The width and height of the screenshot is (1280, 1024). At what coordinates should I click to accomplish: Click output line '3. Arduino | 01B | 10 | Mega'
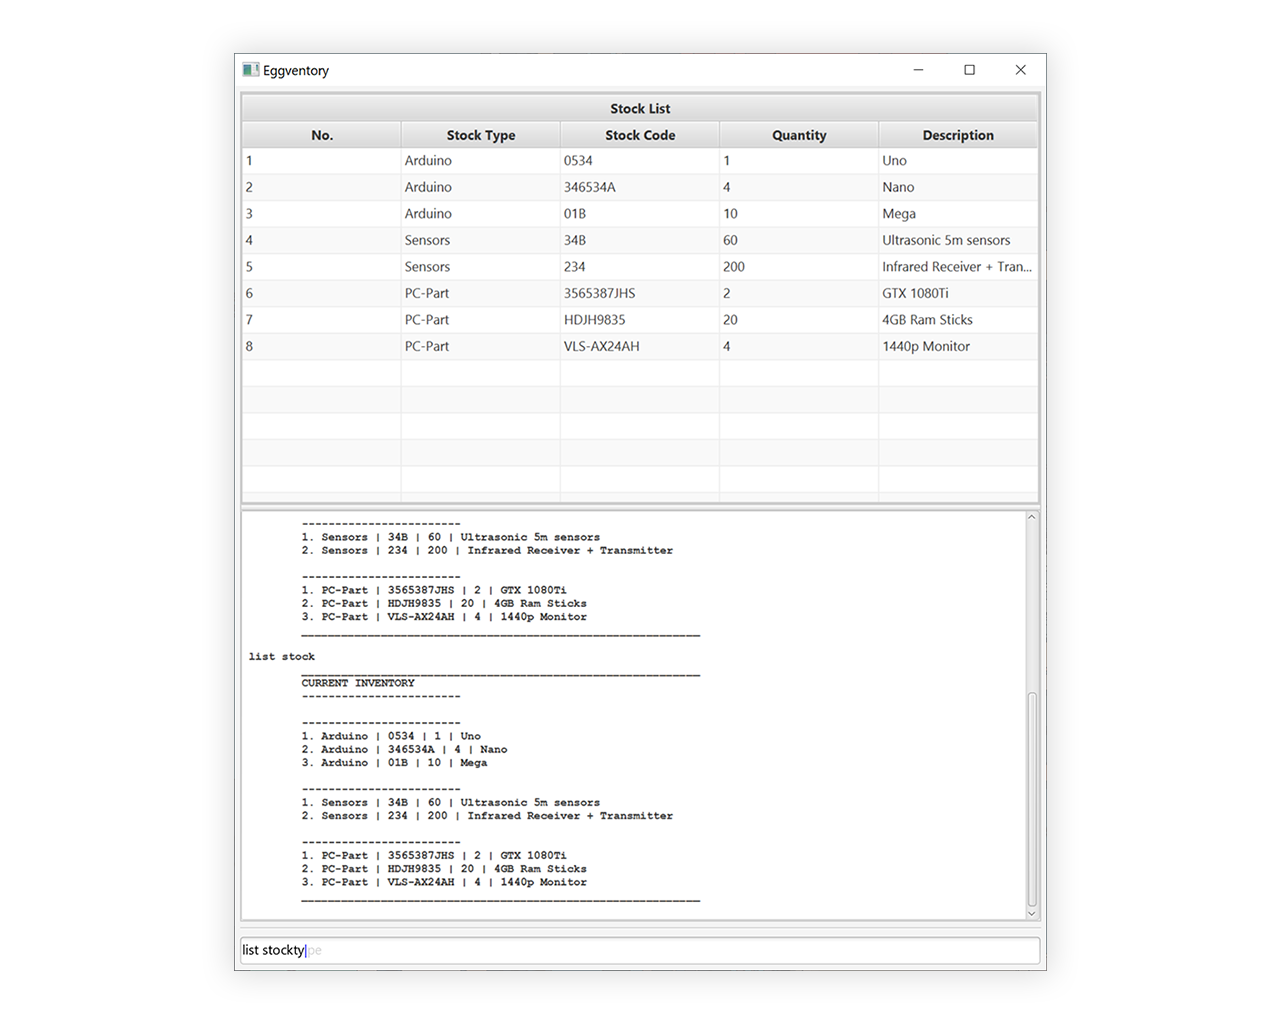point(394,762)
